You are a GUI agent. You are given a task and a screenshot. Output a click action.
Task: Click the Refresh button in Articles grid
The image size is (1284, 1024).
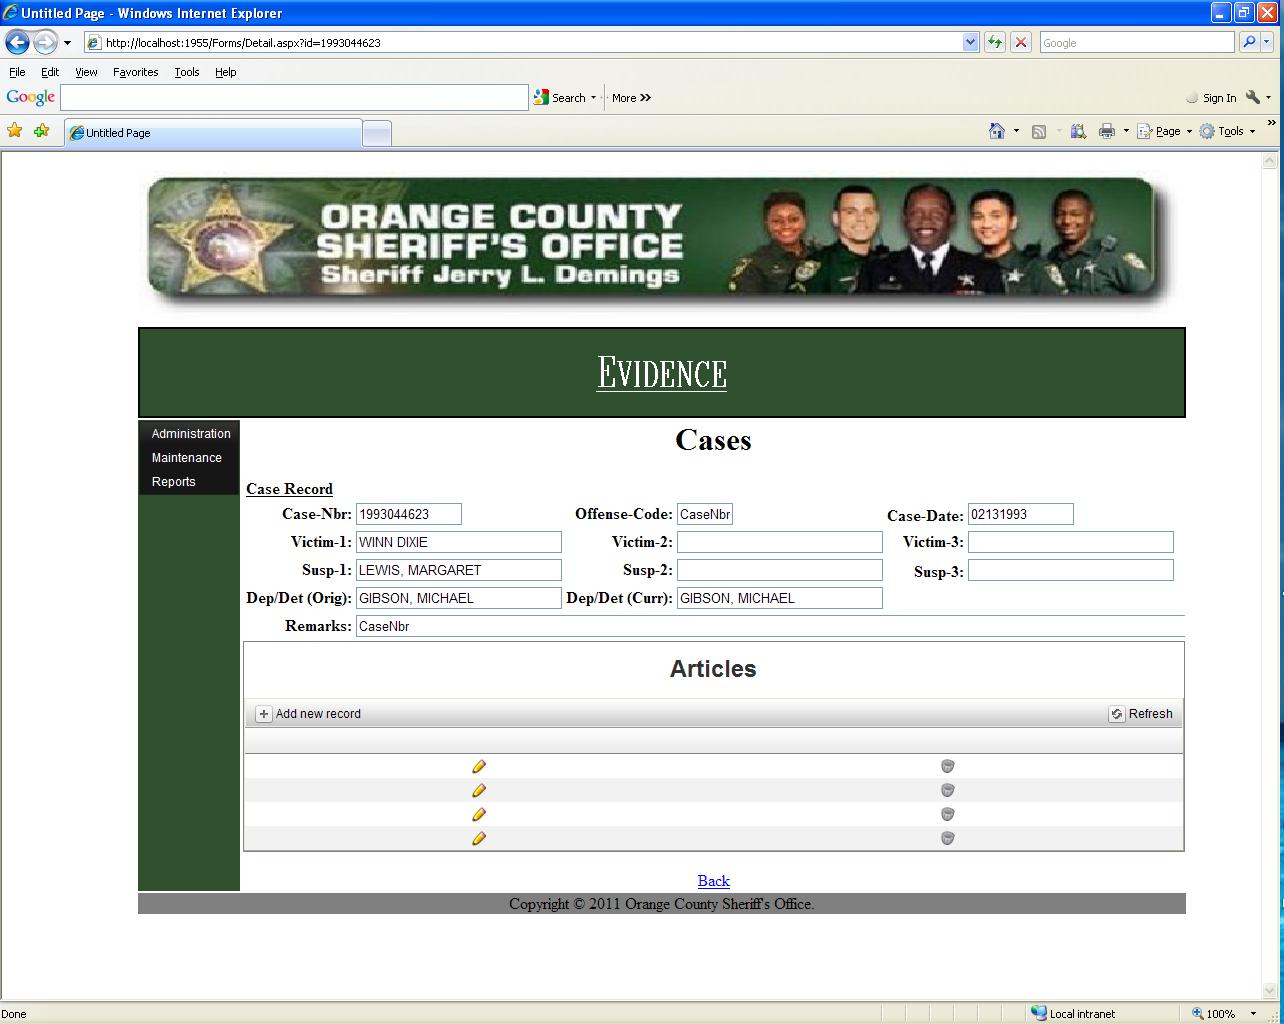[x=1141, y=714]
